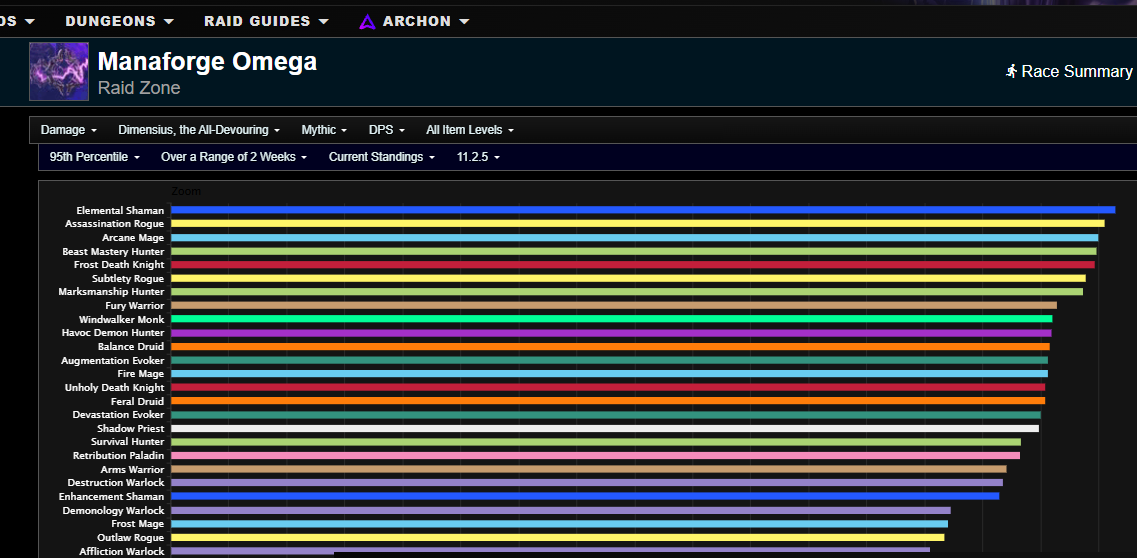
Task: Click the Assassination Rogue yellow bar
Action: click(x=637, y=224)
